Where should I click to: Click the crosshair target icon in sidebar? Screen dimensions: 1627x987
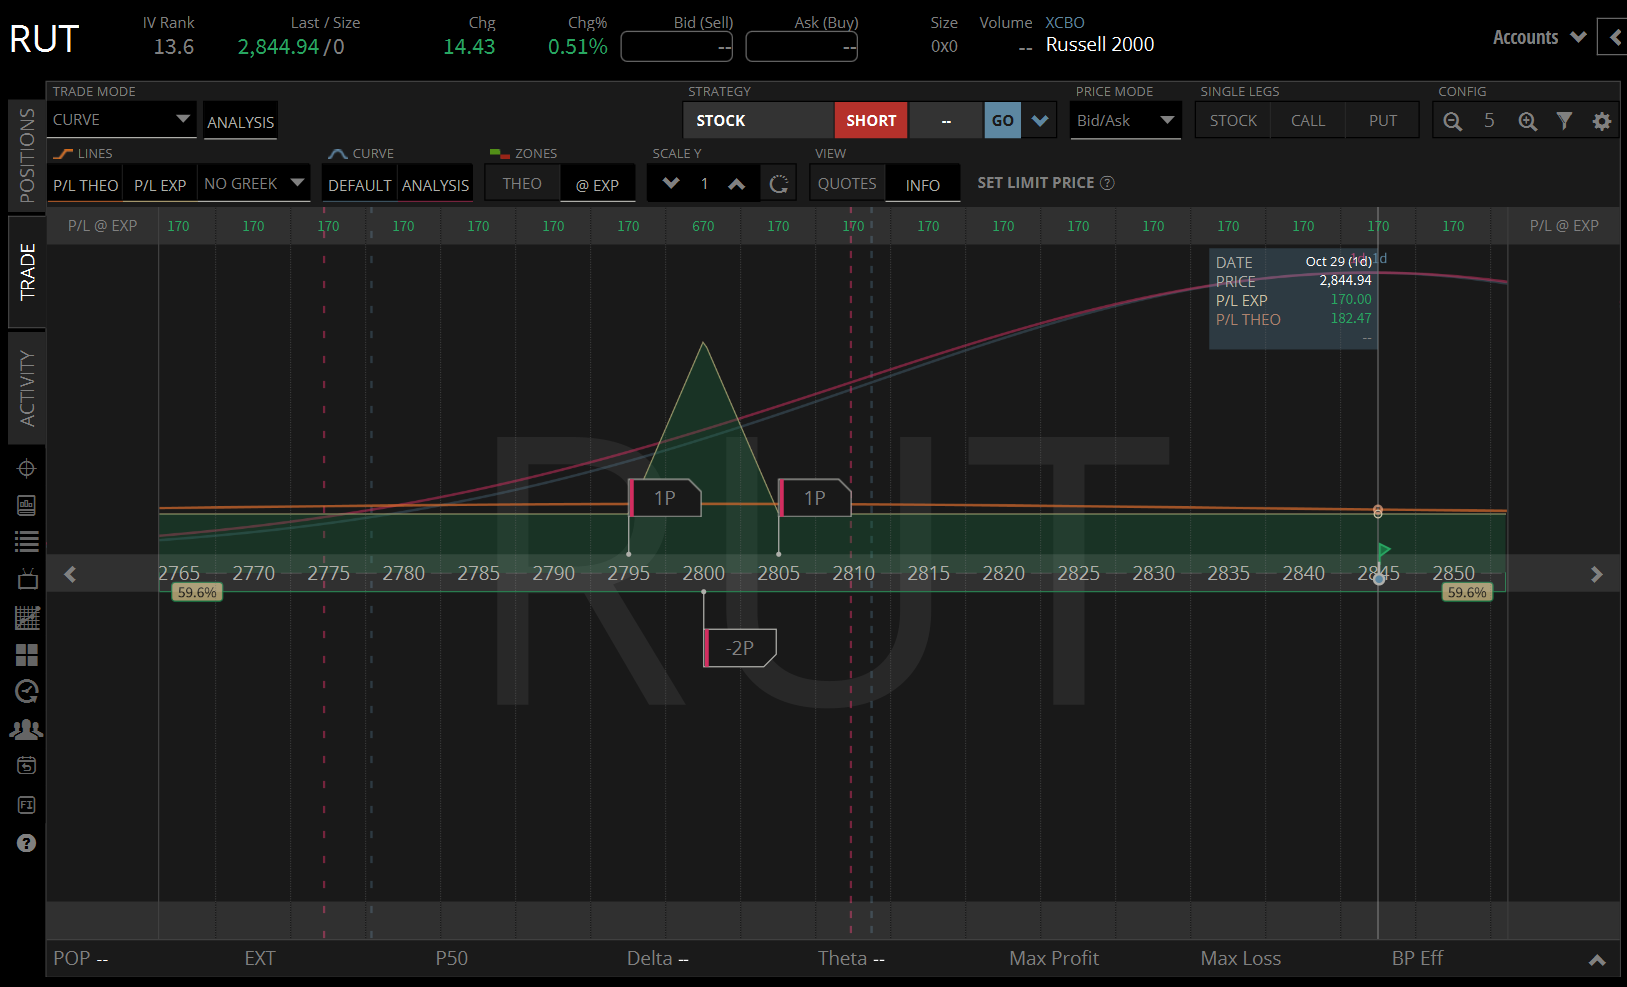click(x=27, y=468)
